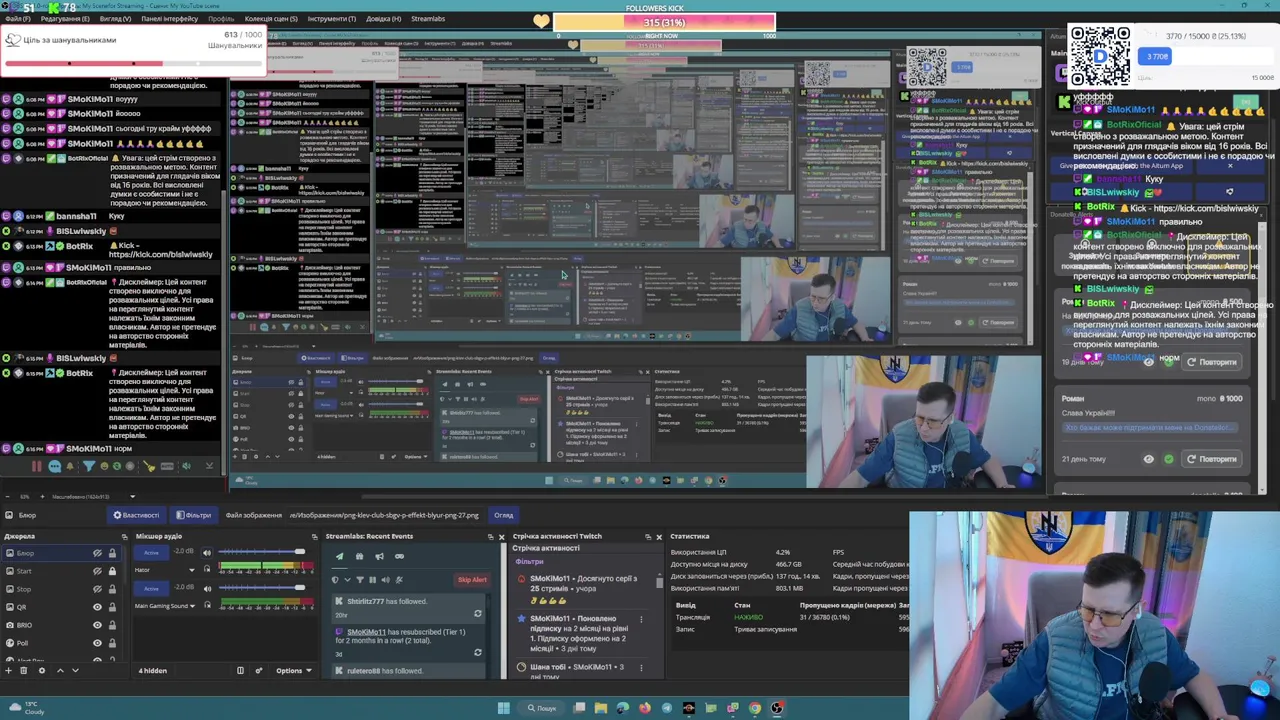Remove selected source with trash icon
Image resolution: width=1280 pixels, height=720 pixels.
point(24,671)
